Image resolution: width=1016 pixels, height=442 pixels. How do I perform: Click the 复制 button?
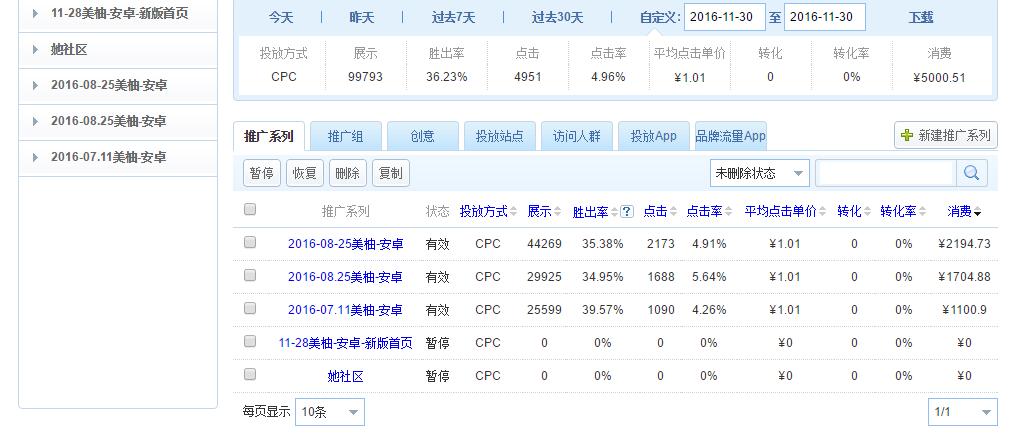[391, 173]
